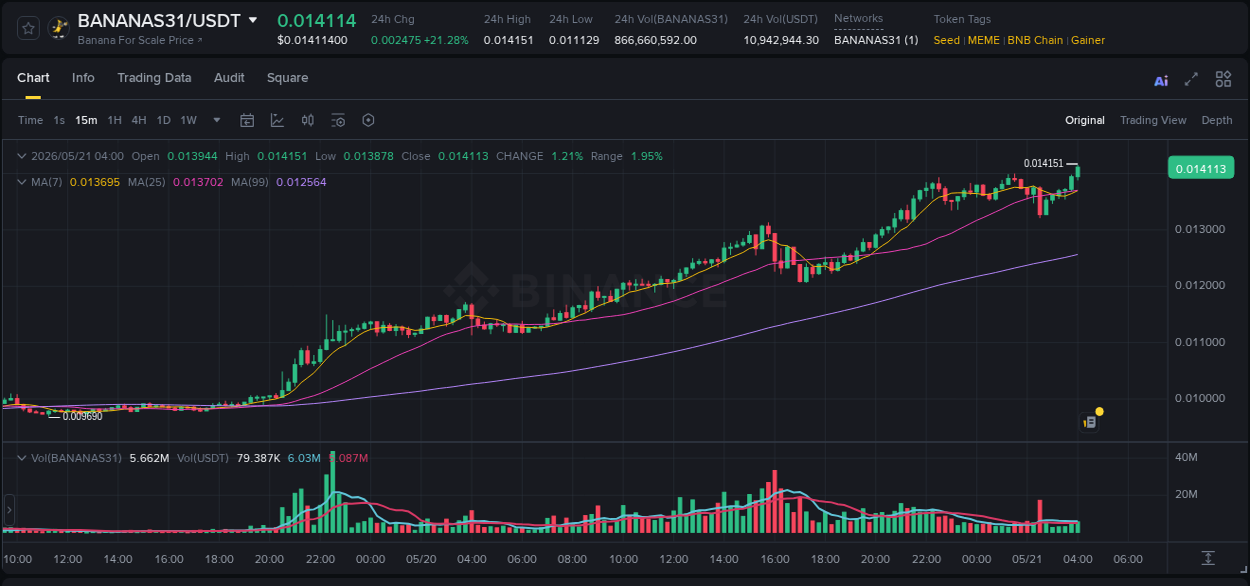Viewport: 1250px width, 586px height.
Task: Collapse the OHLC info row chevron
Action: [x=22, y=156]
